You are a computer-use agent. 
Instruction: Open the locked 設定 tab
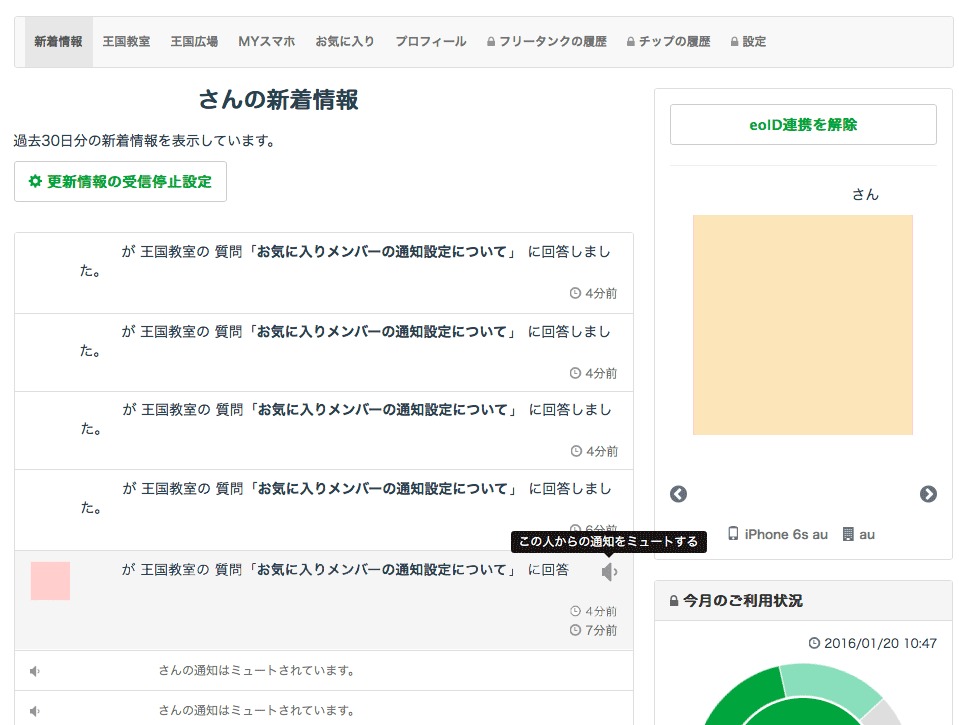(x=749, y=42)
